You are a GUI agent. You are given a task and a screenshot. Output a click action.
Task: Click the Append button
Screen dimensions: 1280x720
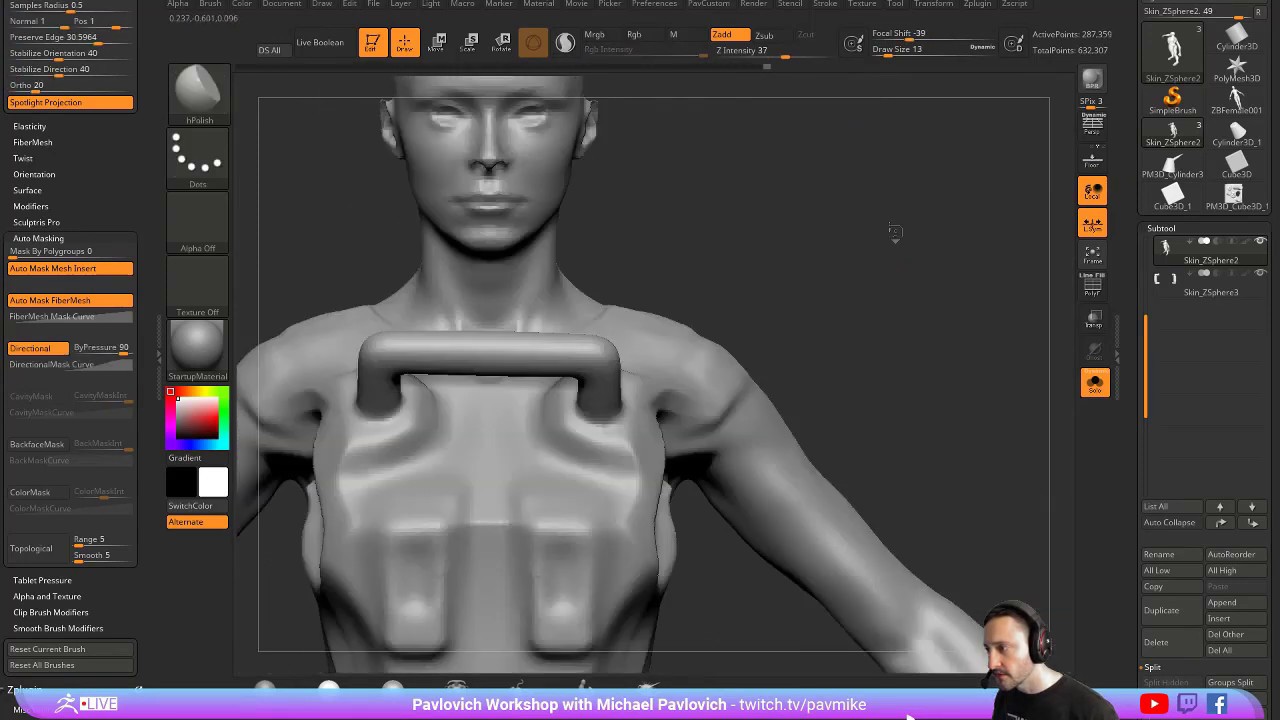point(1234,603)
